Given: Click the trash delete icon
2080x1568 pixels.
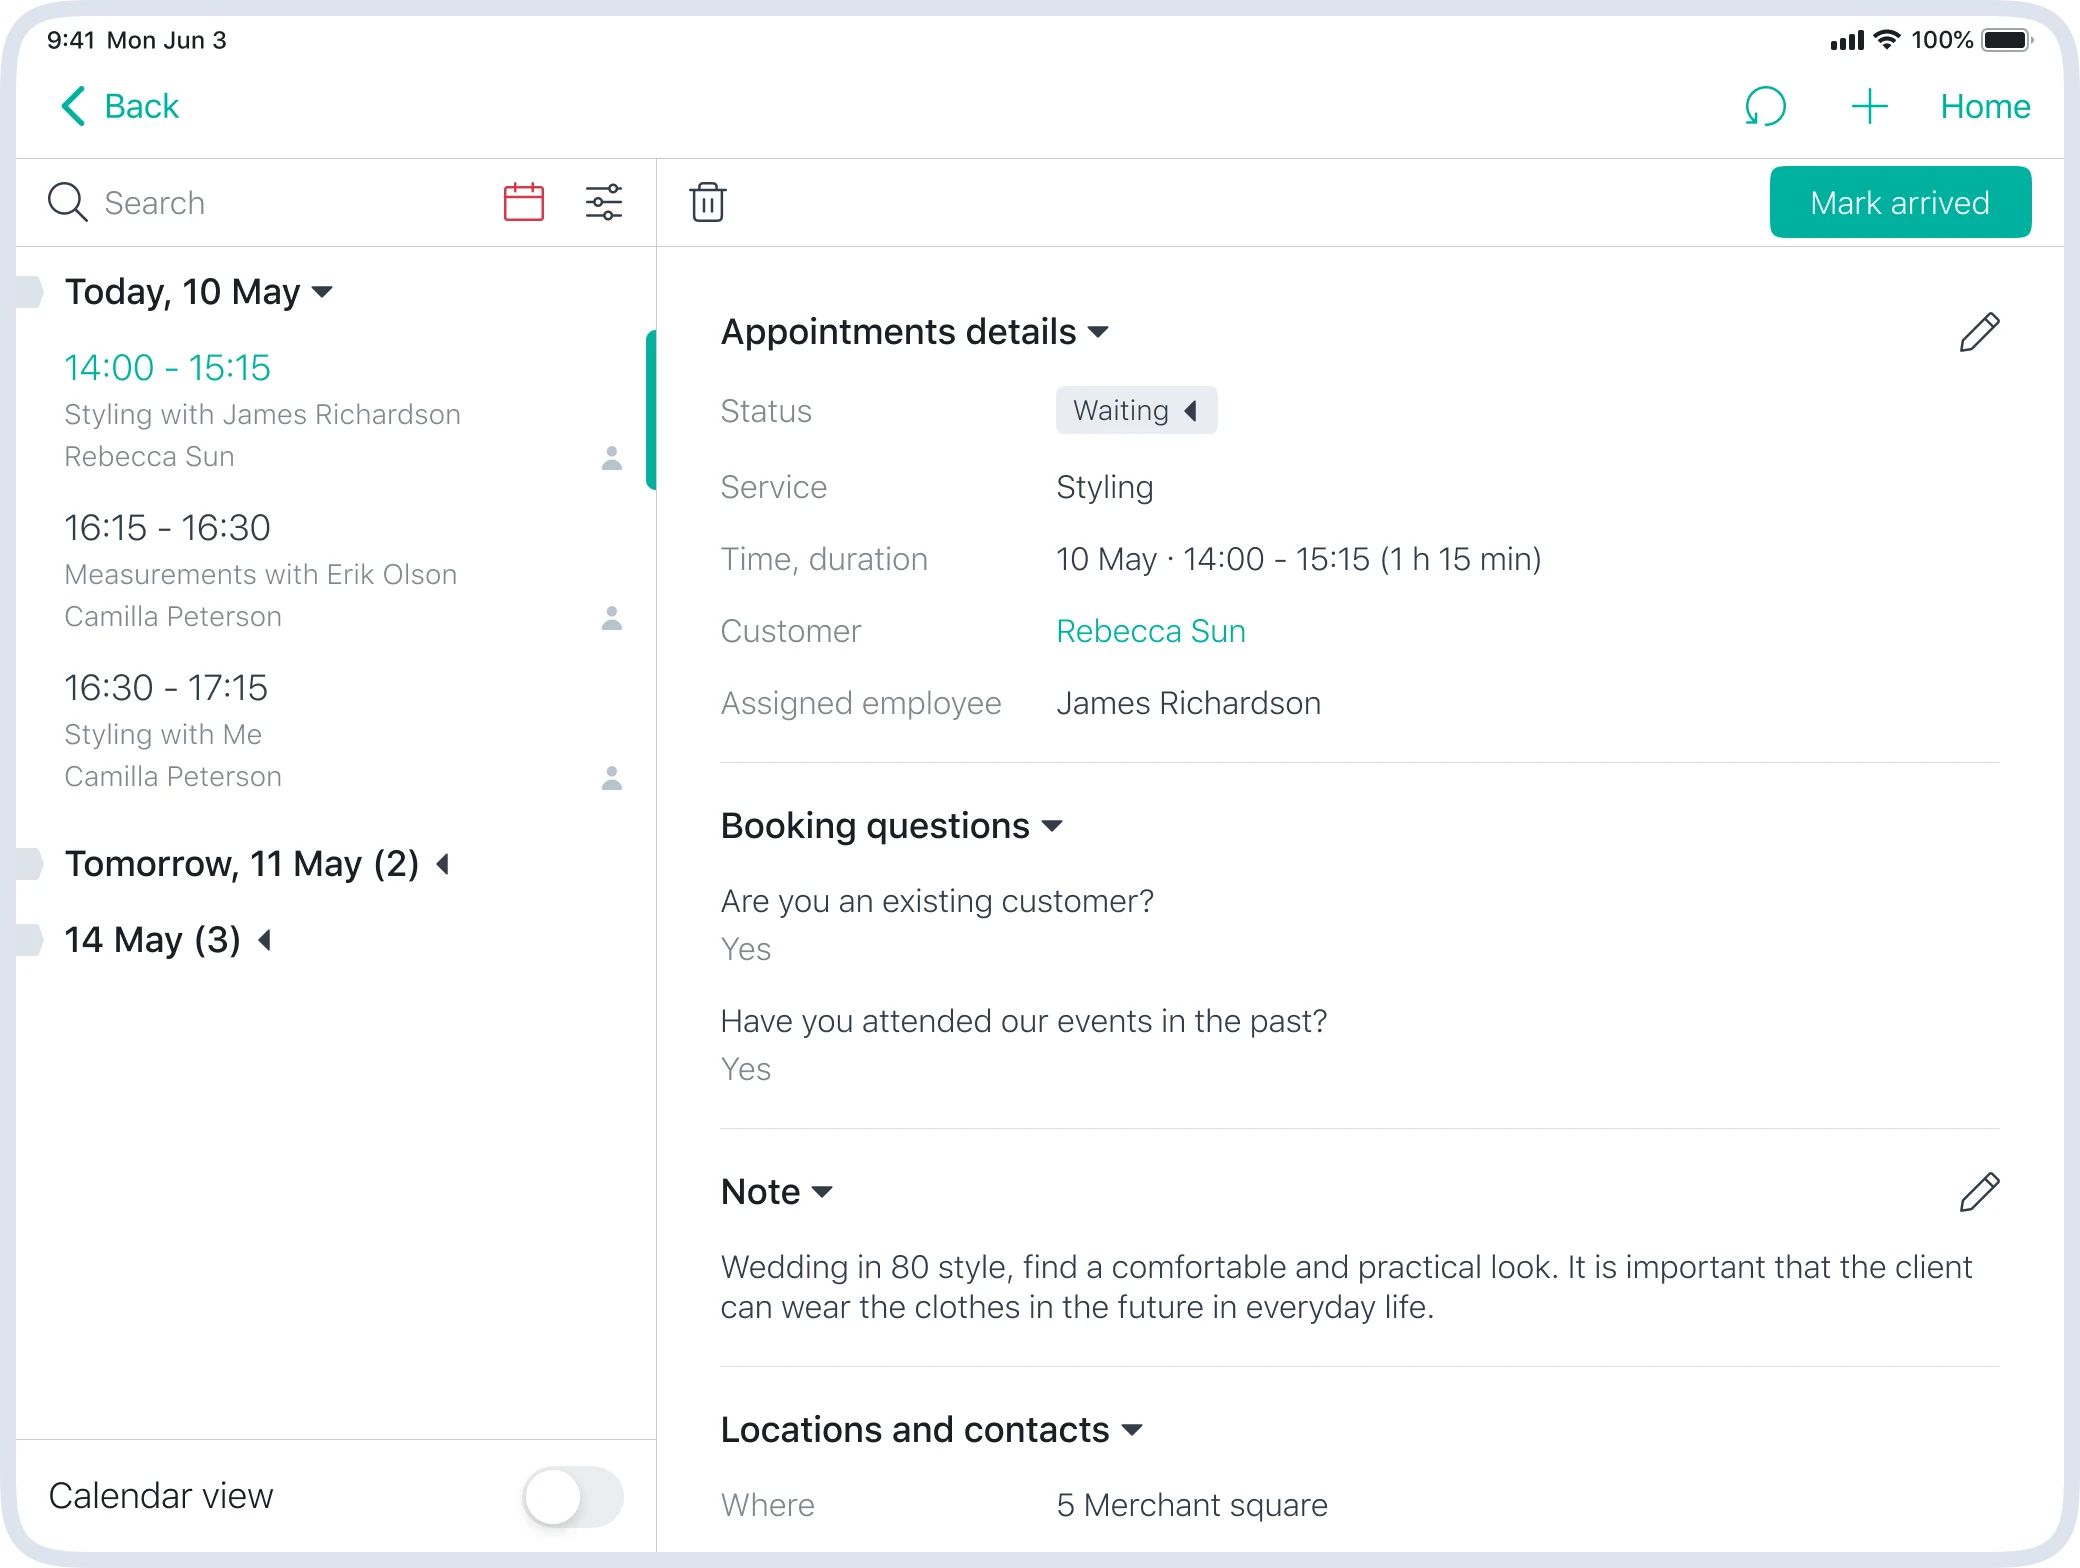Looking at the screenshot, I should pyautogui.click(x=708, y=202).
